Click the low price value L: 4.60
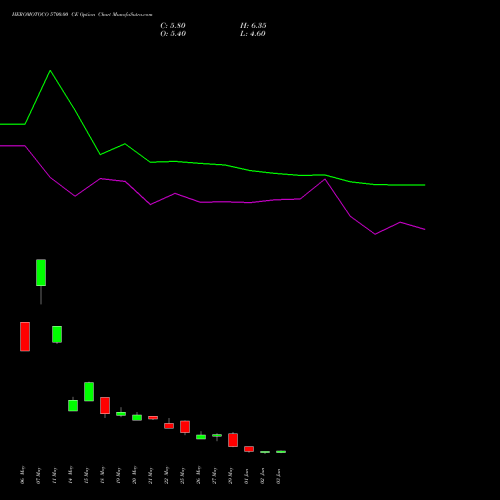The height and width of the screenshot is (500, 500). point(253,34)
